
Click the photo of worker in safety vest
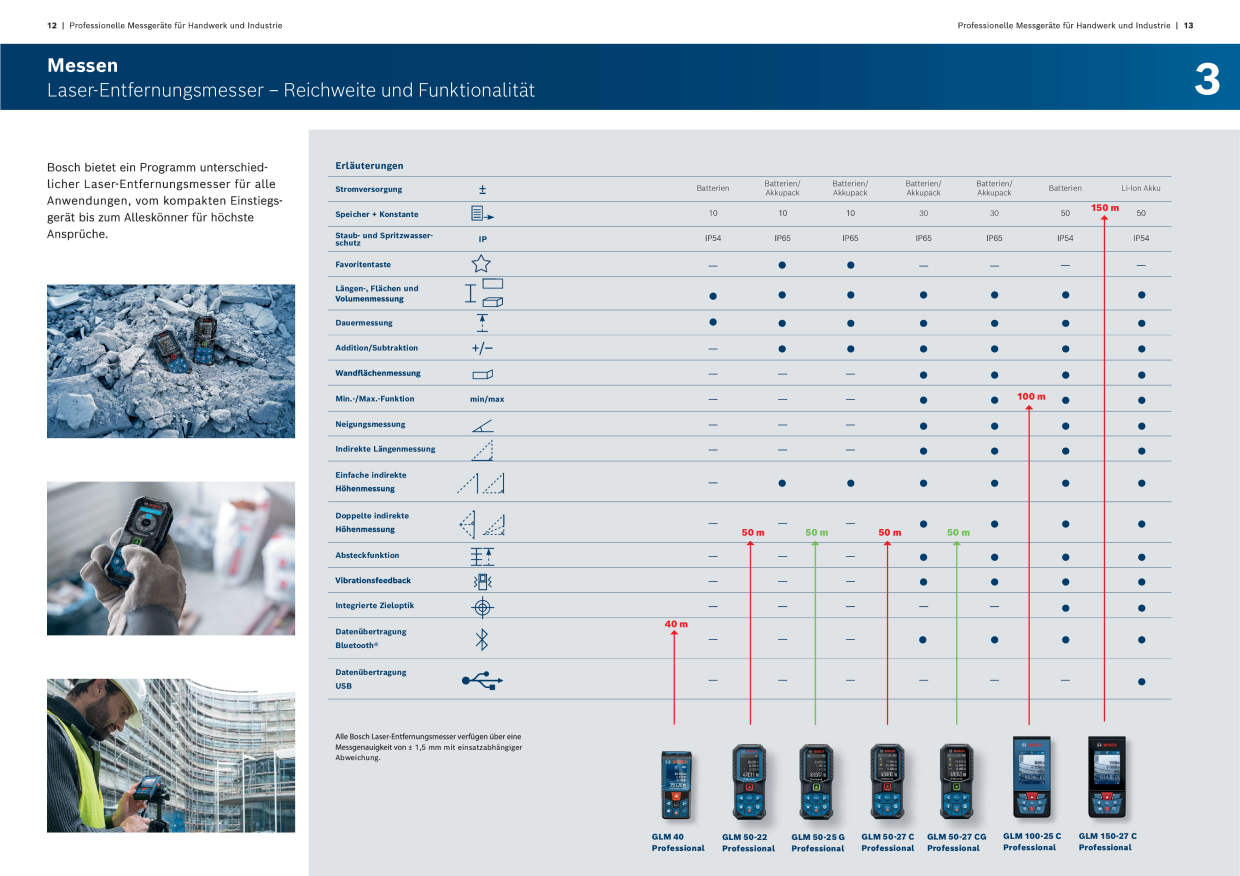[171, 756]
